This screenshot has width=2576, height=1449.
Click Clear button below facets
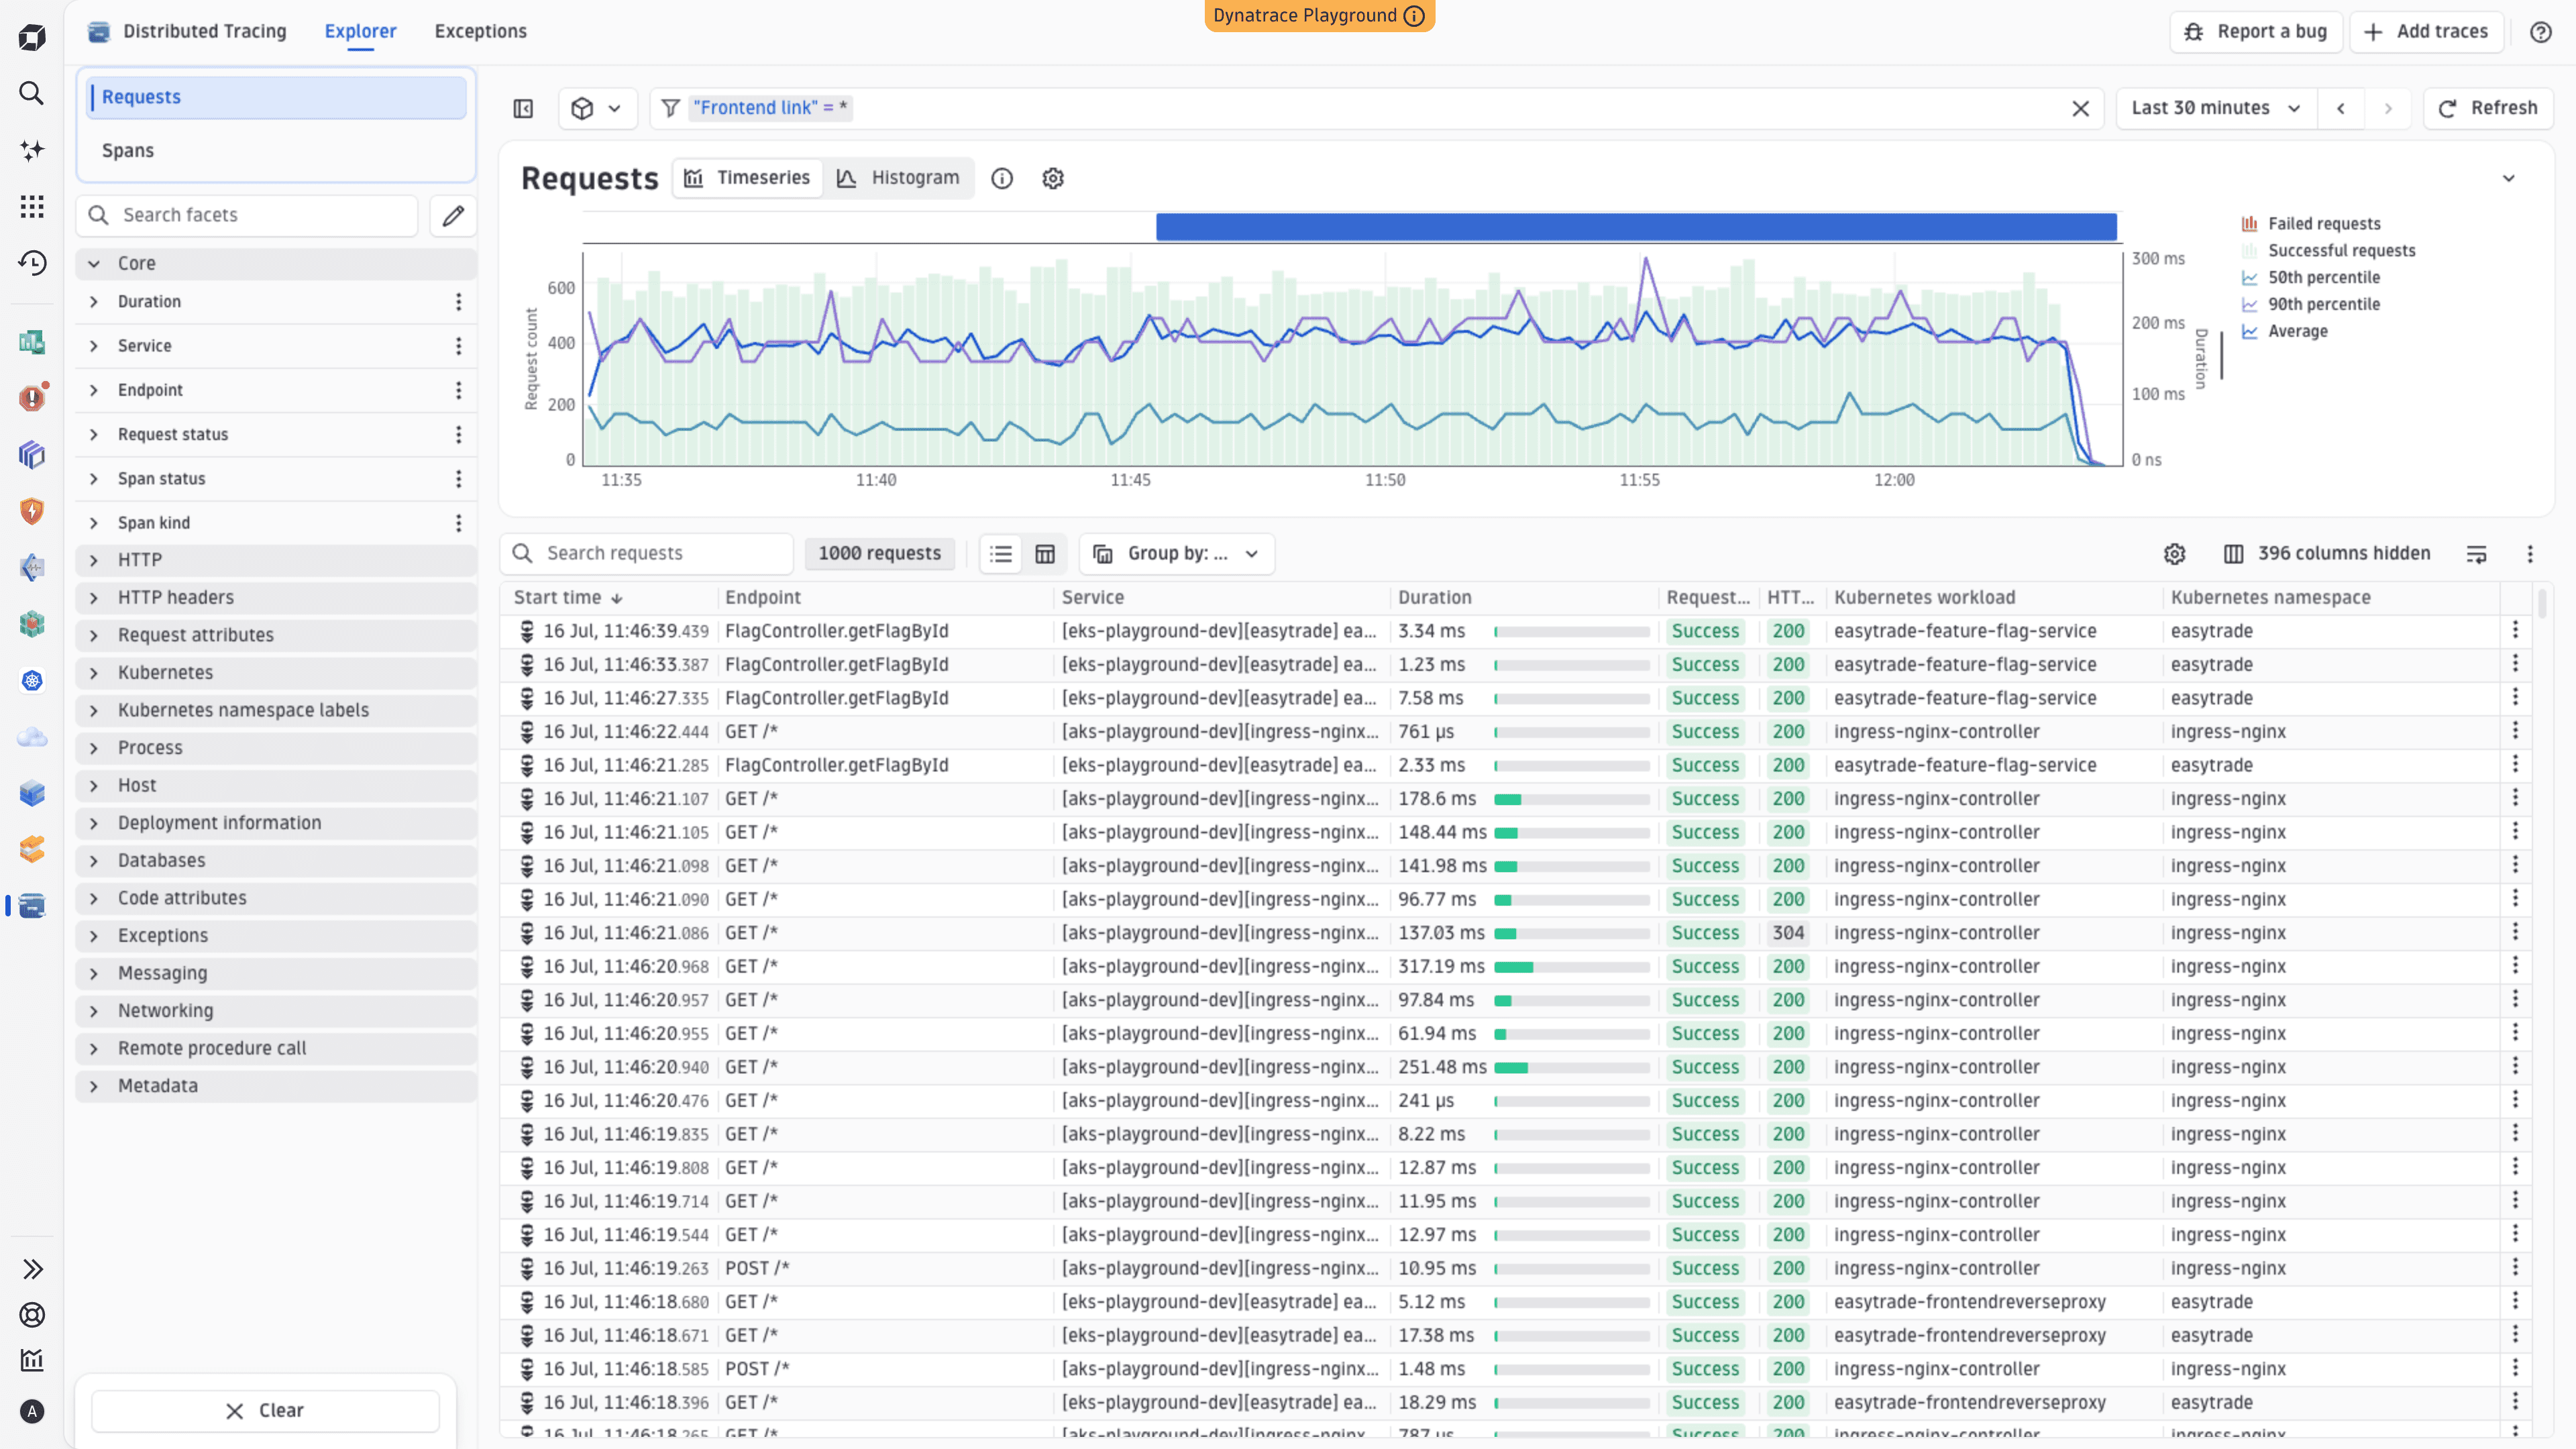pos(265,1411)
